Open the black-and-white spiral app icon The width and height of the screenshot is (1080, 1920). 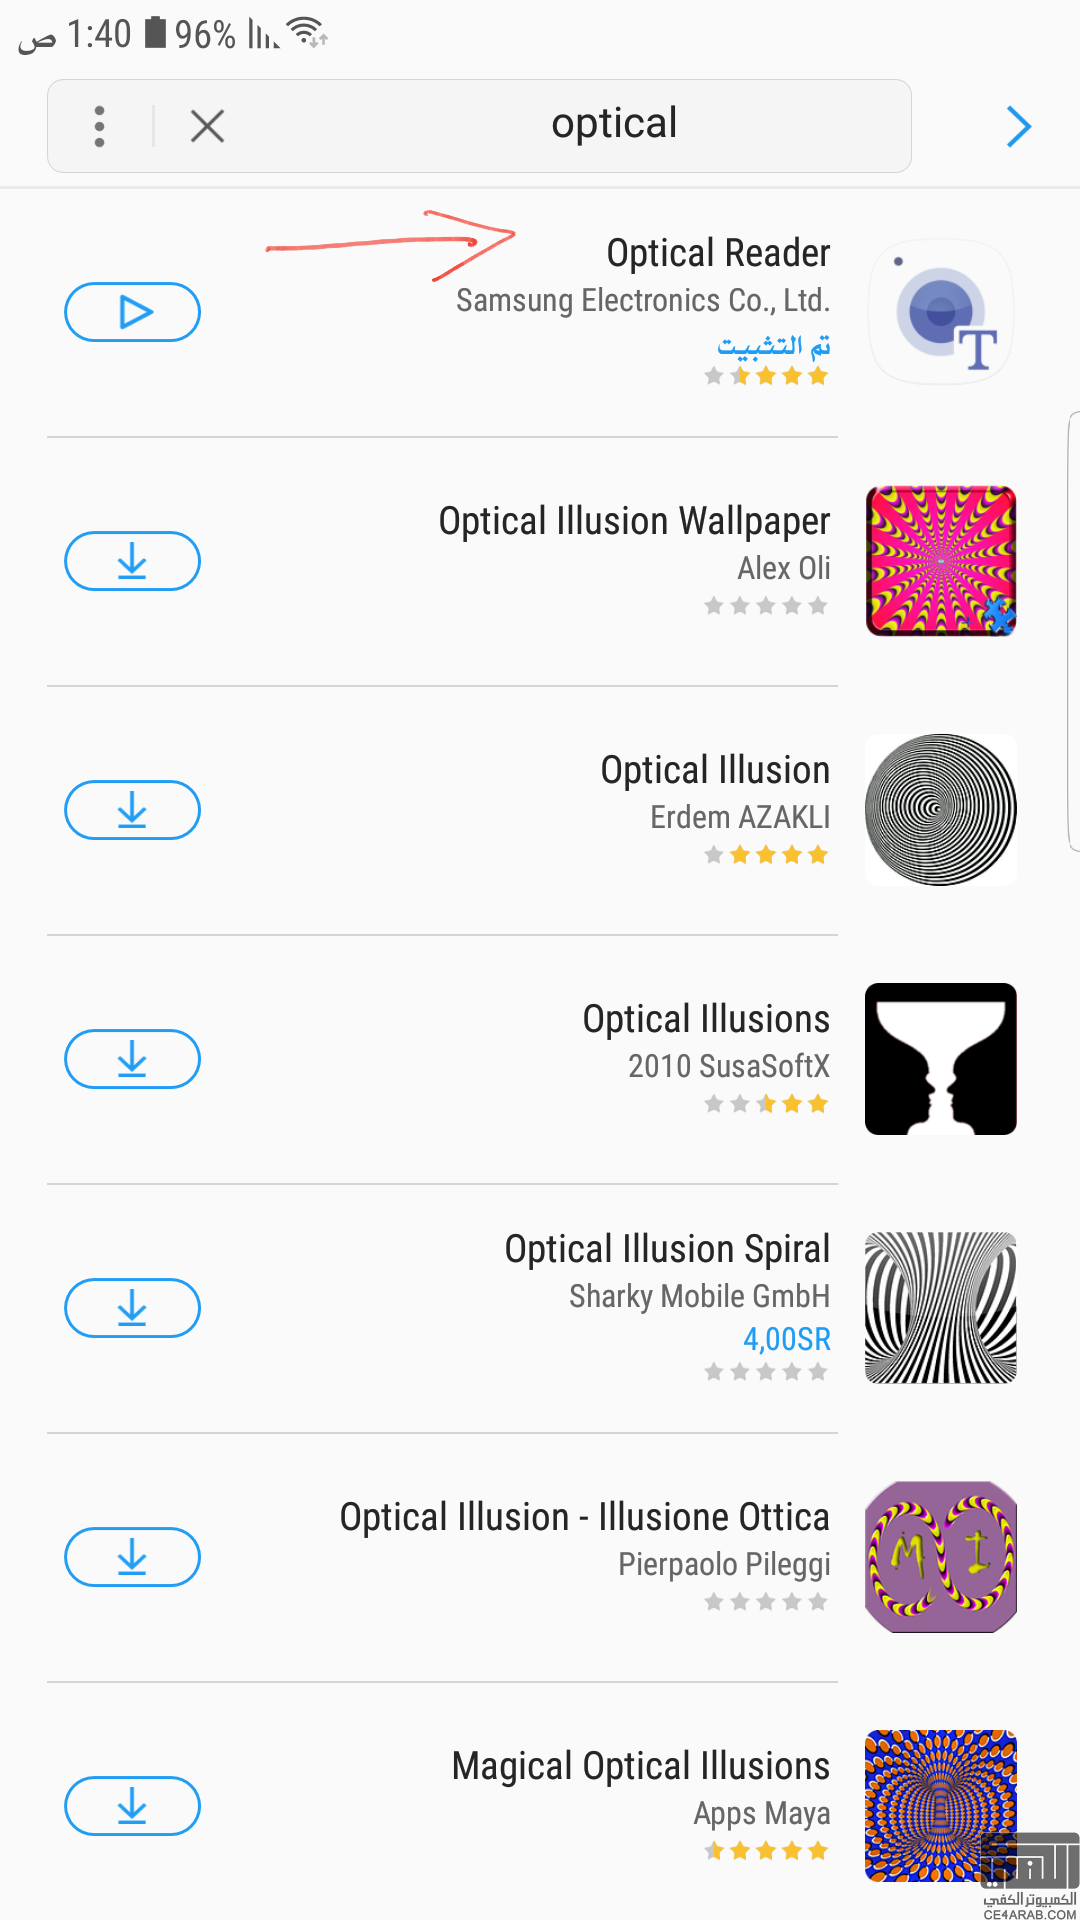(941, 810)
